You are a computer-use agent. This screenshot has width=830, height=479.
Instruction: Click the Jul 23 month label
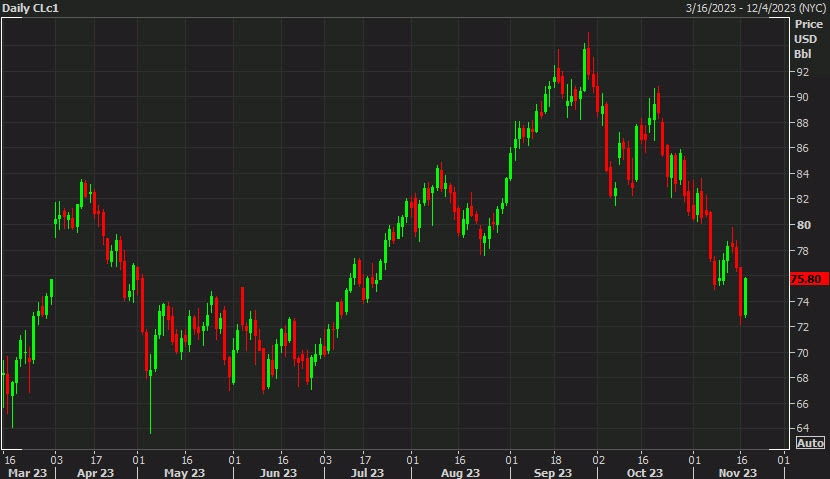(367, 473)
